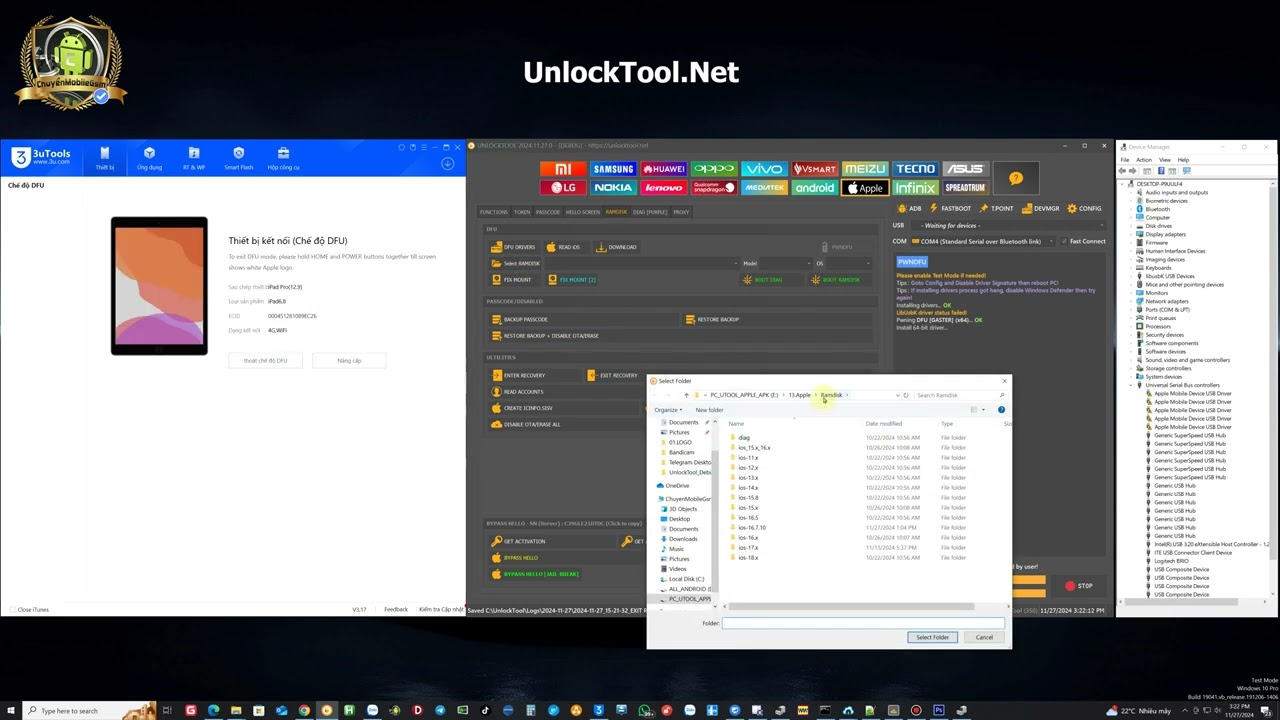Open the COM port dropdown

coord(981,241)
